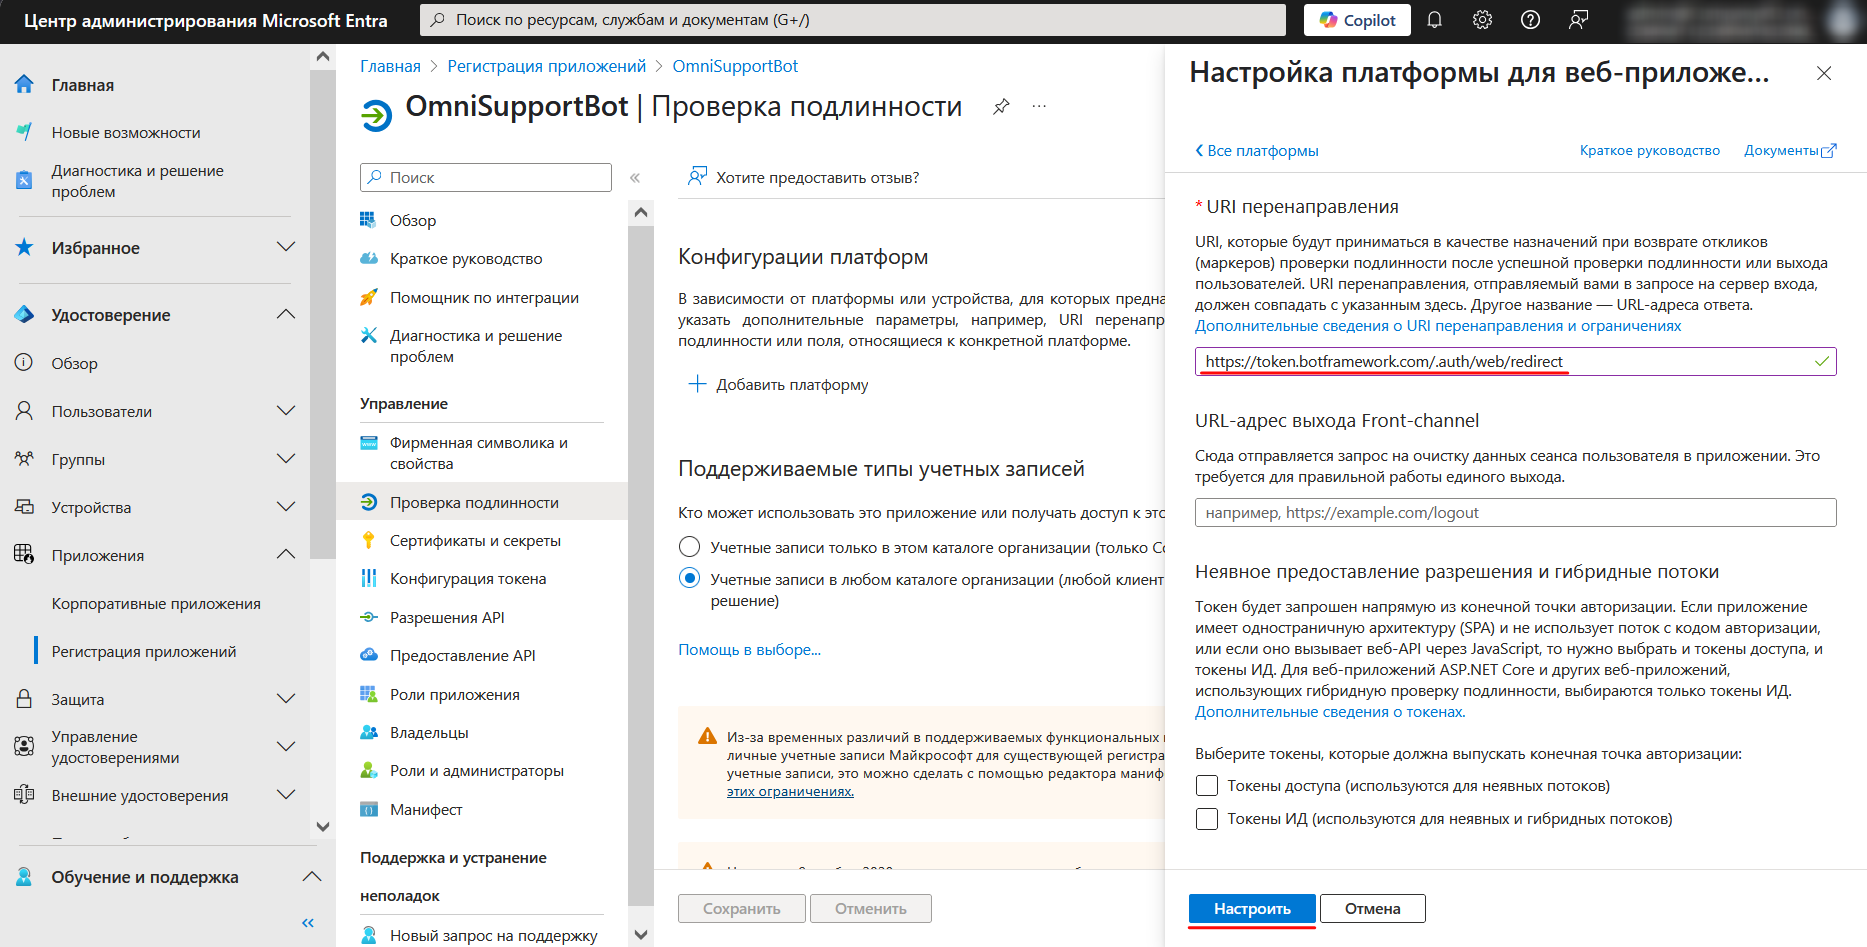1867x947 pixels.
Task: Open the ellipsis menu next to page title
Action: pyautogui.click(x=1039, y=106)
